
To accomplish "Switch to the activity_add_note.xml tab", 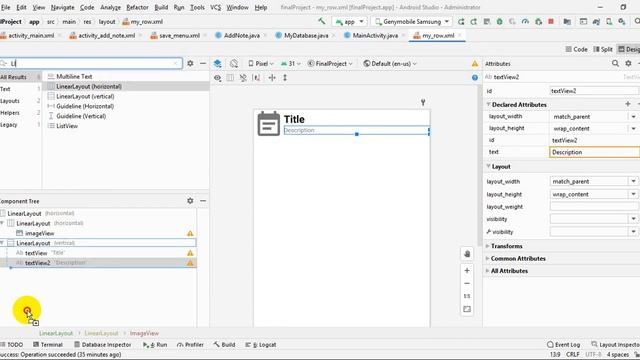I will coord(106,36).
